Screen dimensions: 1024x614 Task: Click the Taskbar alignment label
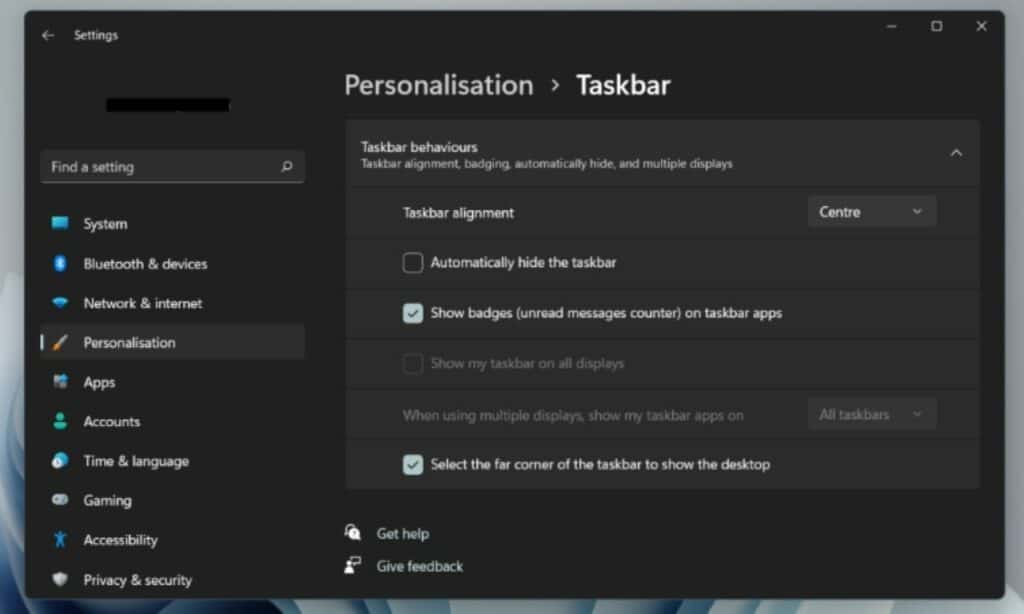(x=458, y=212)
